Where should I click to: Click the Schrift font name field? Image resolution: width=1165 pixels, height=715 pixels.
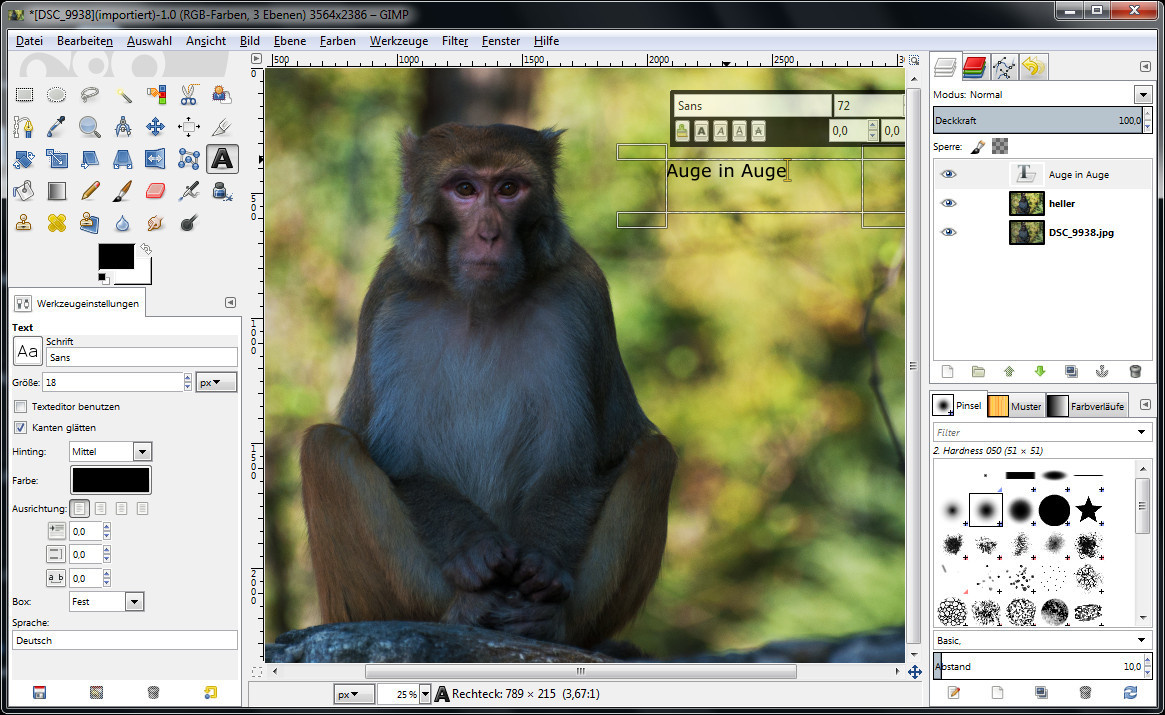click(140, 357)
